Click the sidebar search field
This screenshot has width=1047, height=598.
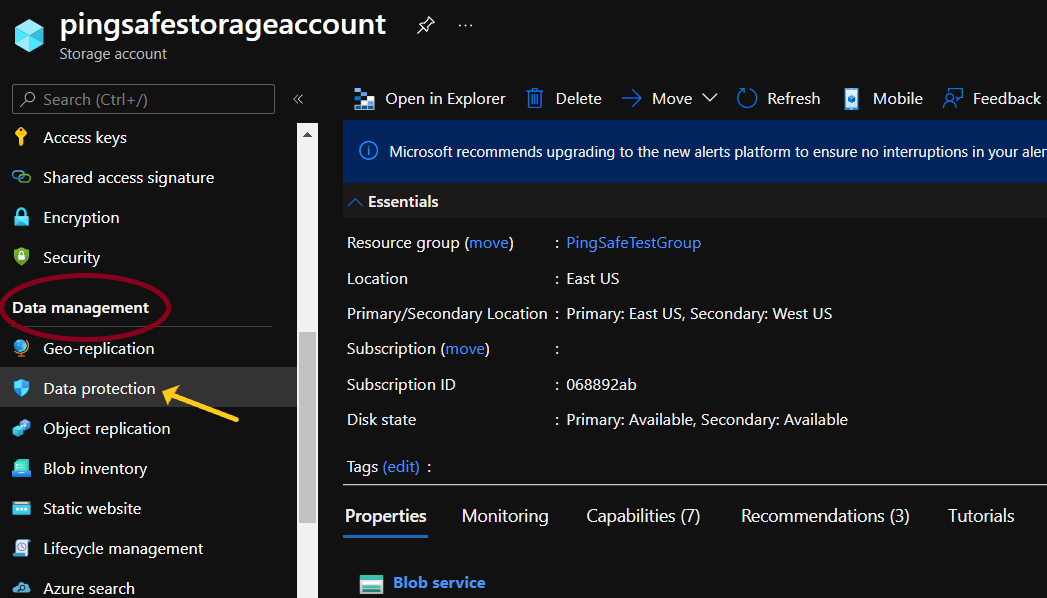[143, 99]
